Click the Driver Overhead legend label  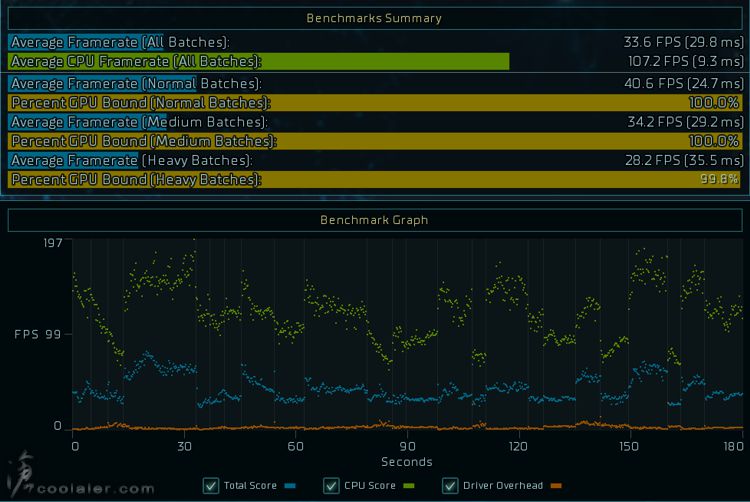pos(503,486)
